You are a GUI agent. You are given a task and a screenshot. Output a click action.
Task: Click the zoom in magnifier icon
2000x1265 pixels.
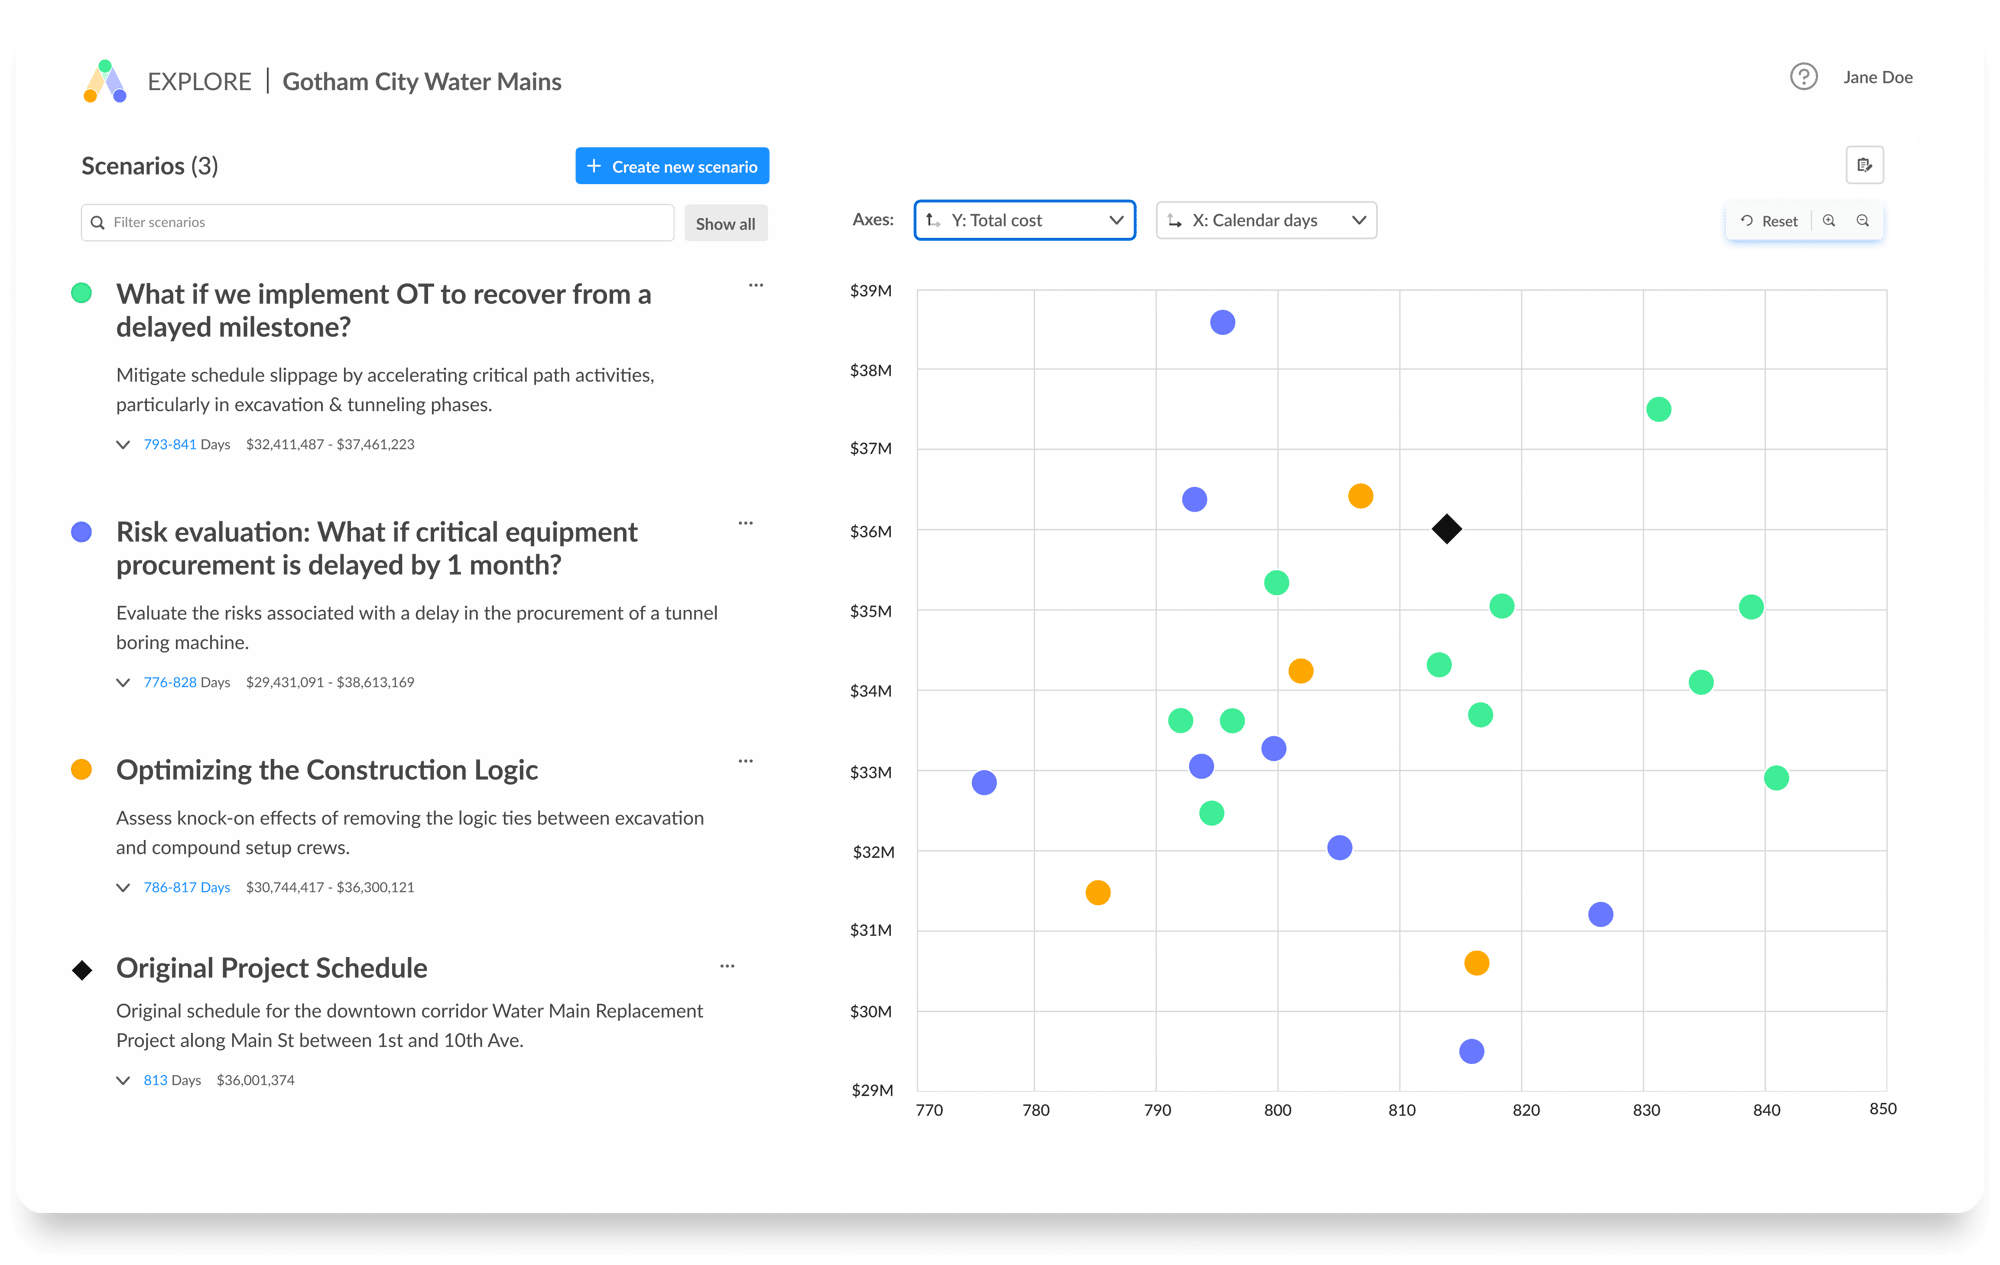pyautogui.click(x=1829, y=221)
